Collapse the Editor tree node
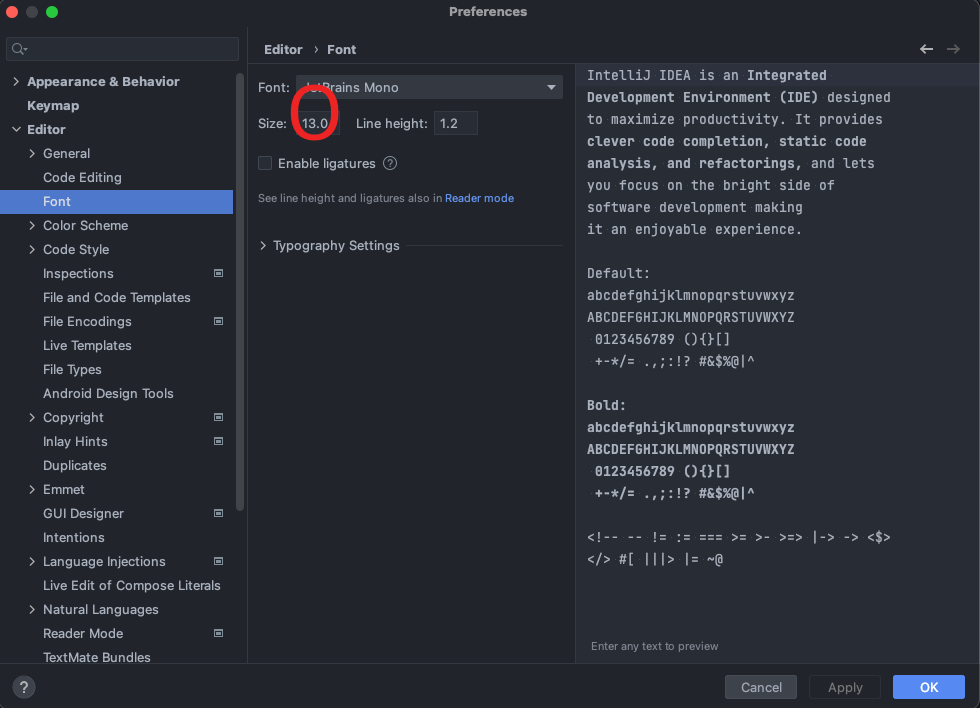Screen dimensions: 980x708 coord(16,129)
